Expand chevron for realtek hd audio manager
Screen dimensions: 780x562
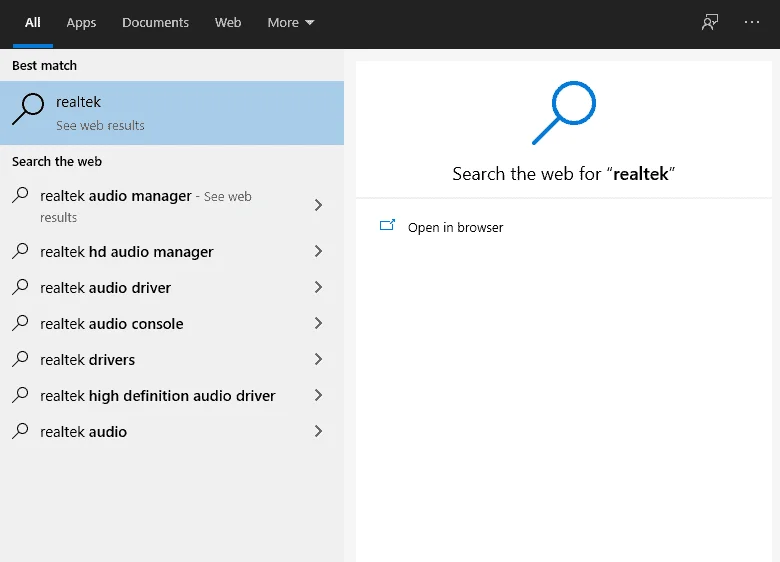[x=318, y=251]
